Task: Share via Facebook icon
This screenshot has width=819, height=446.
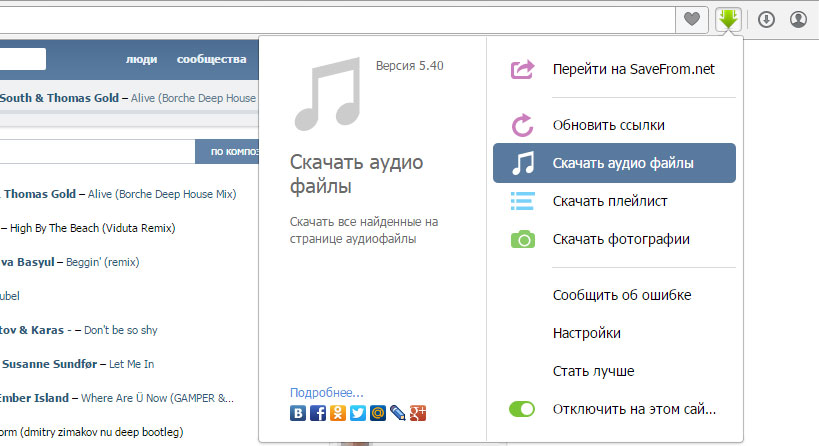Action: point(318,412)
